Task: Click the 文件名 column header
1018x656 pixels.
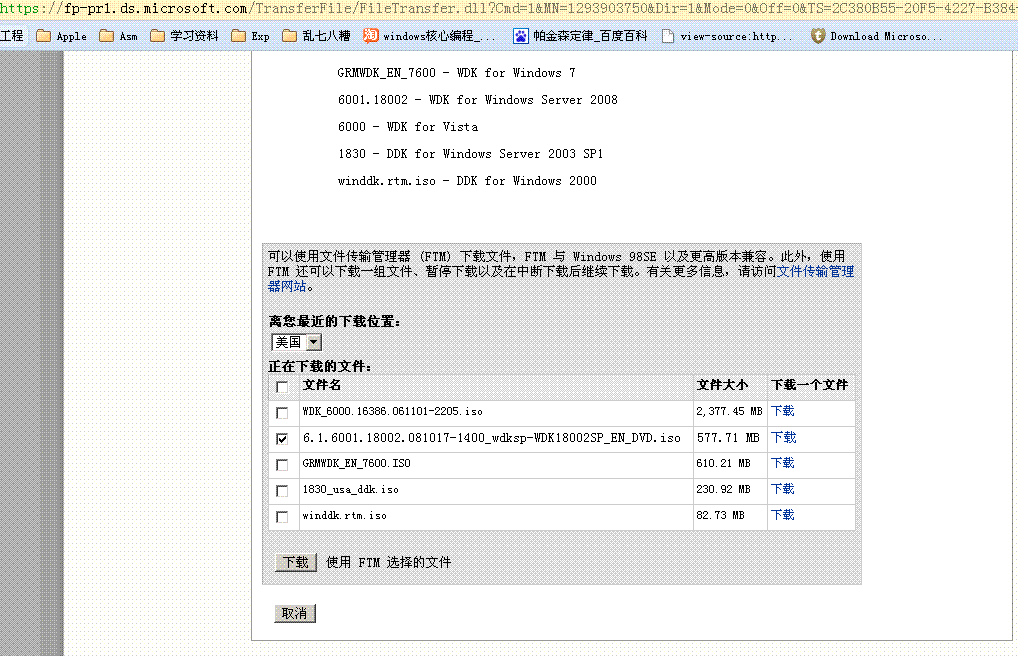Action: pyautogui.click(x=322, y=385)
